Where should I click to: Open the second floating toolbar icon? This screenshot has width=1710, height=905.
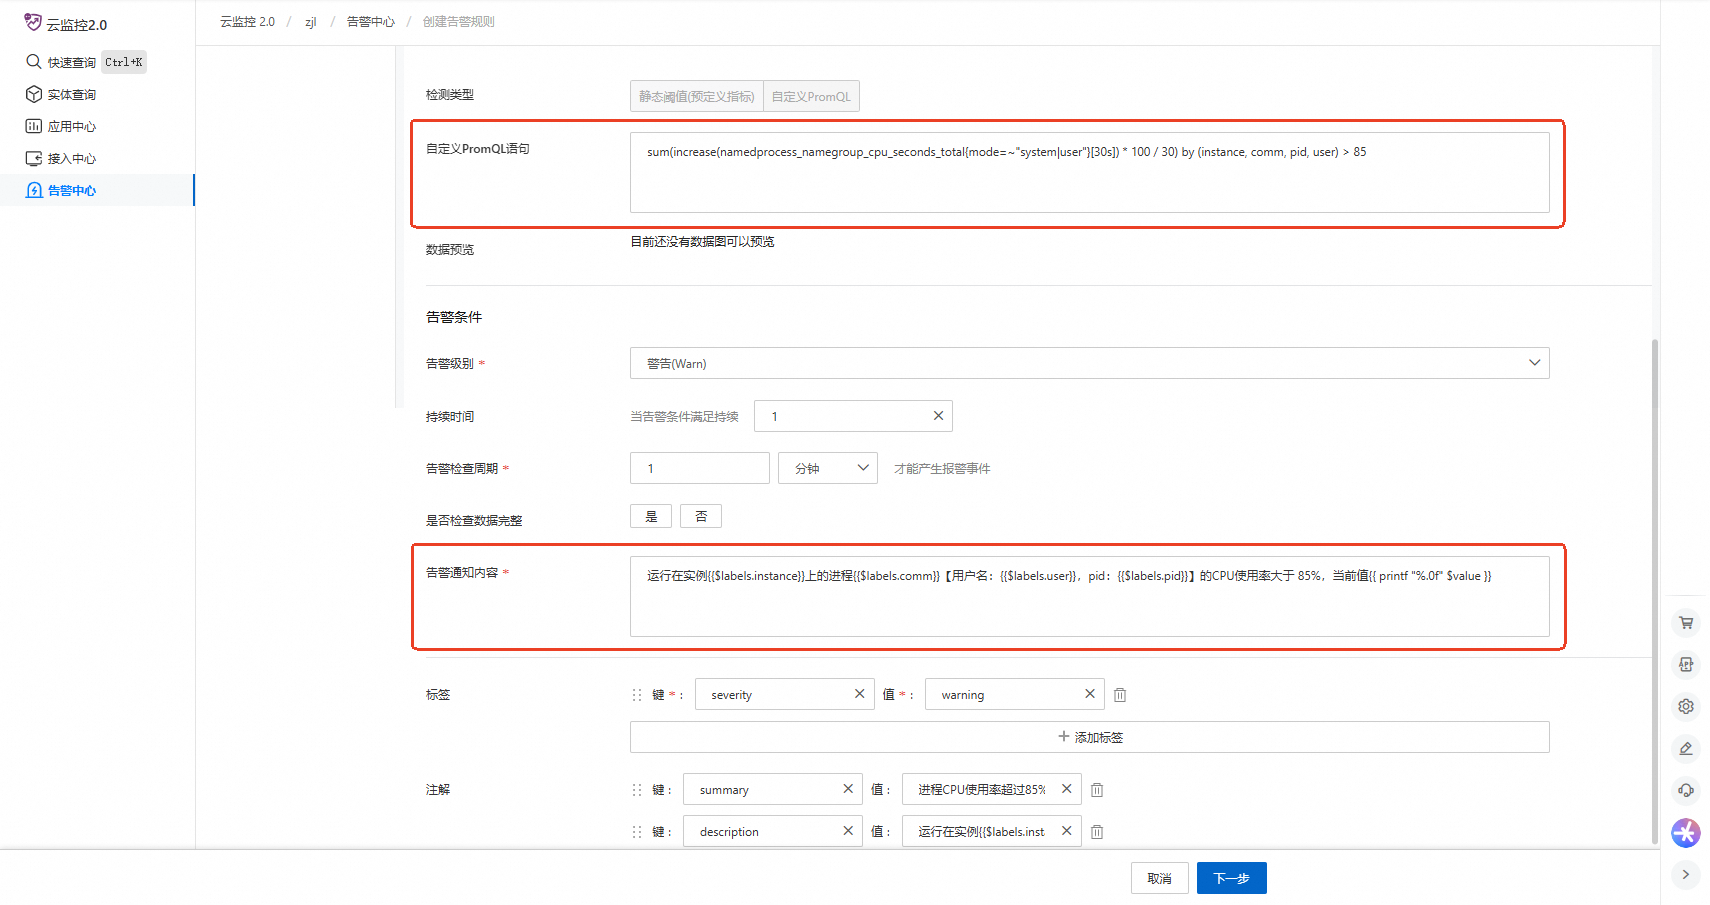(x=1686, y=664)
